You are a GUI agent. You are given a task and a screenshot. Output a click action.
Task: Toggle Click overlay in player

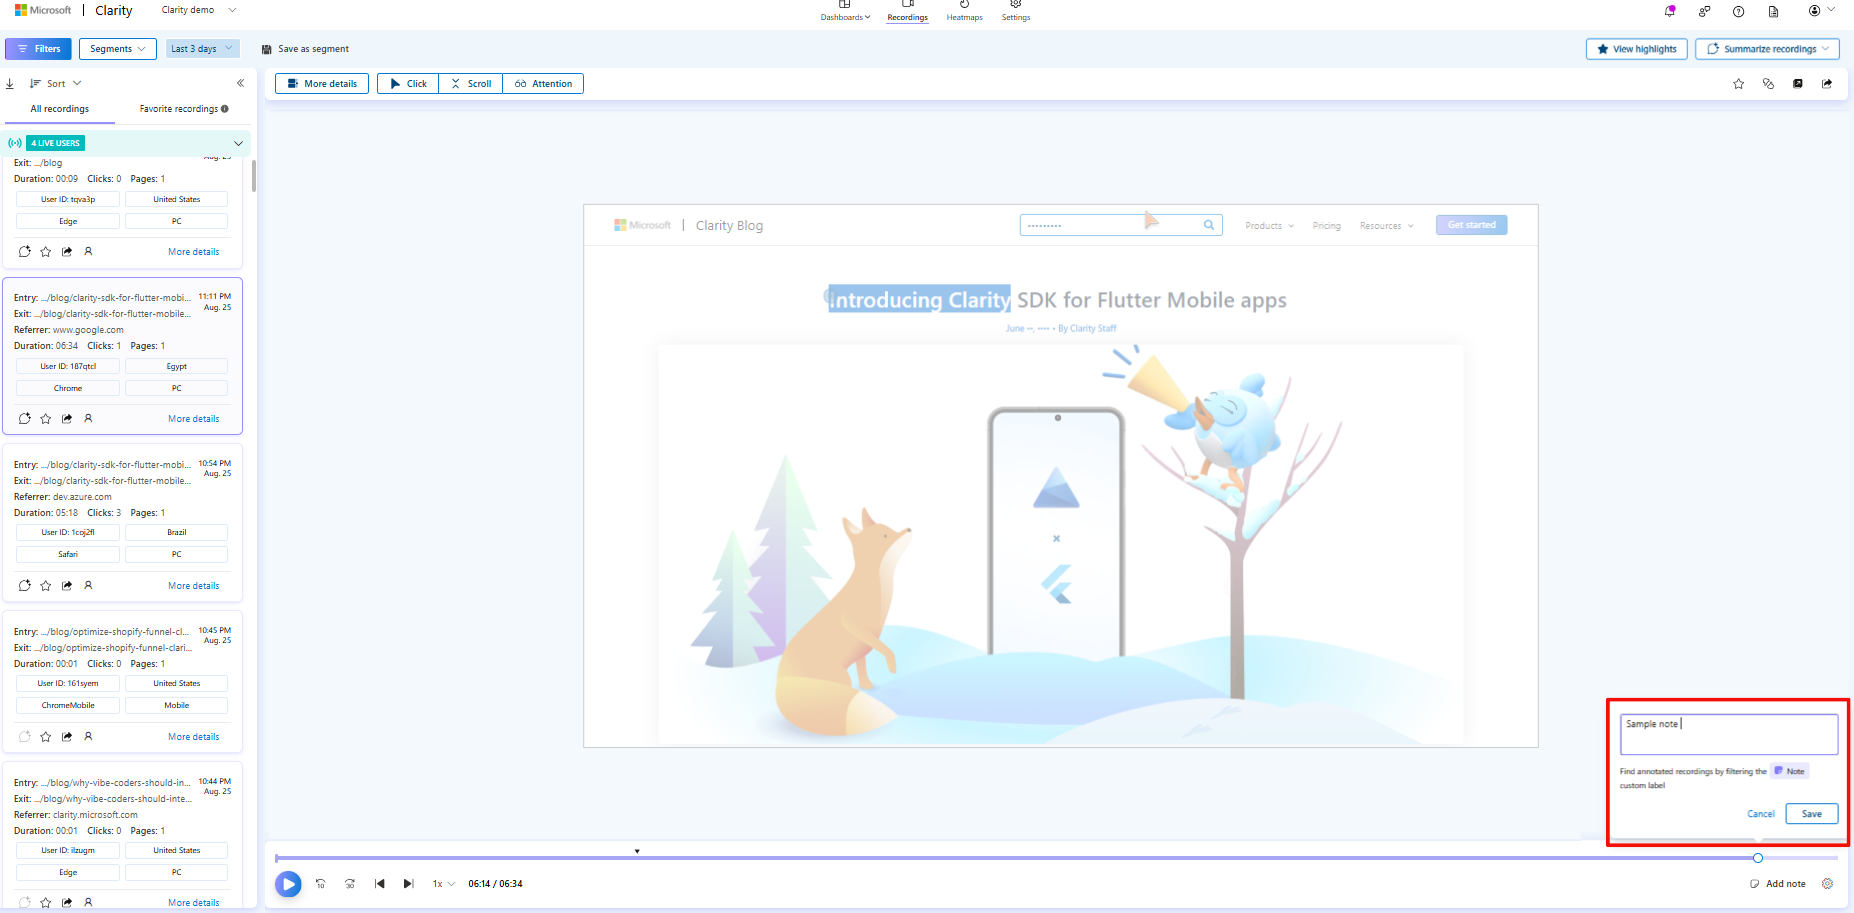pyautogui.click(x=409, y=84)
